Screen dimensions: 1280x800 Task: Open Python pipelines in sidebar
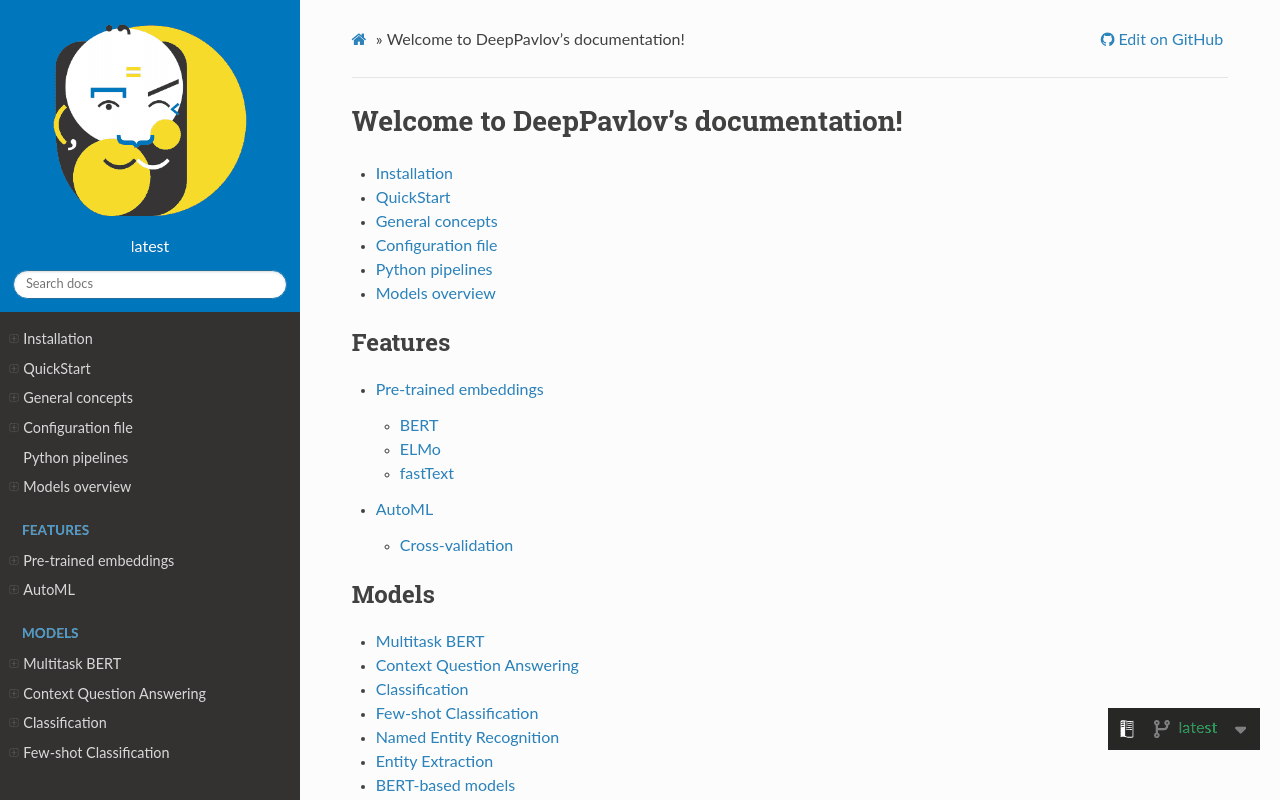[76, 458]
